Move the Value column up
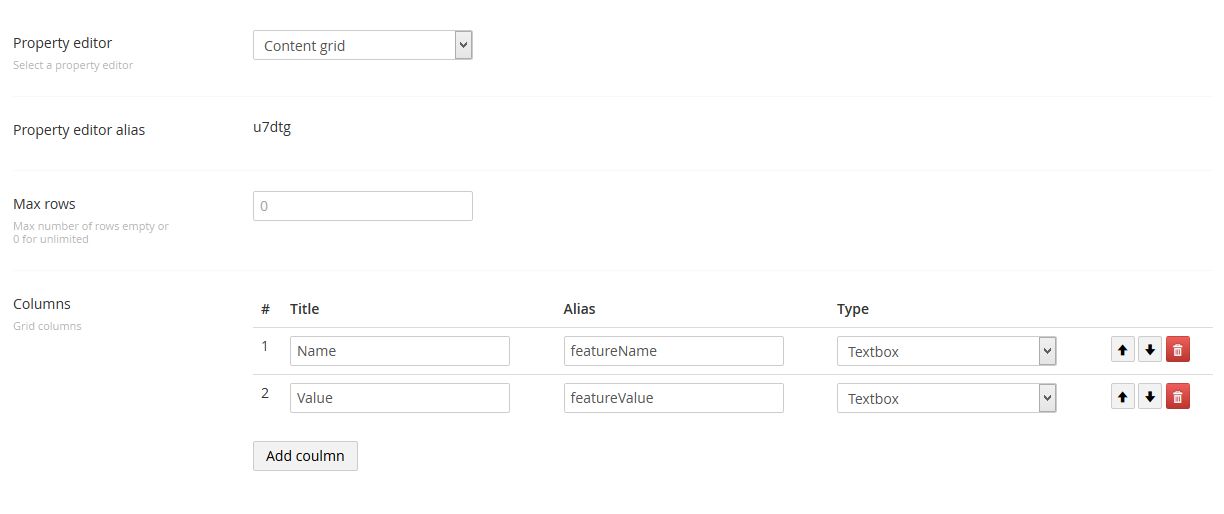1224x514 pixels. point(1122,397)
